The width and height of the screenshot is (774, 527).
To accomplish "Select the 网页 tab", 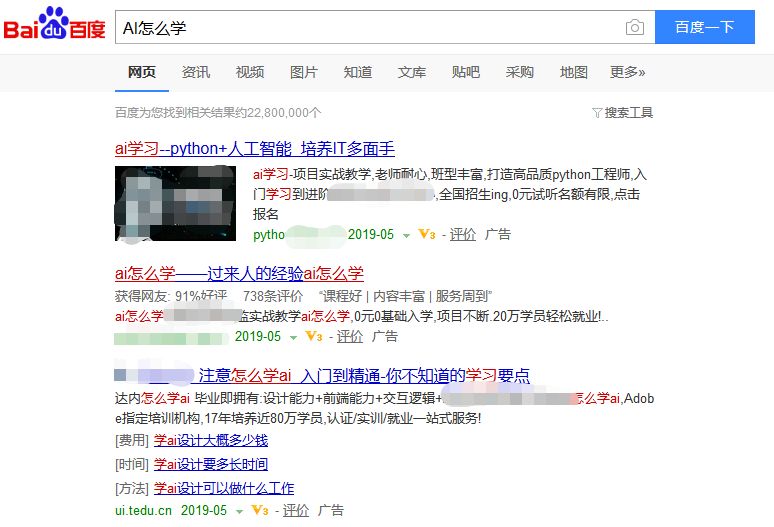I will pyautogui.click(x=142, y=72).
